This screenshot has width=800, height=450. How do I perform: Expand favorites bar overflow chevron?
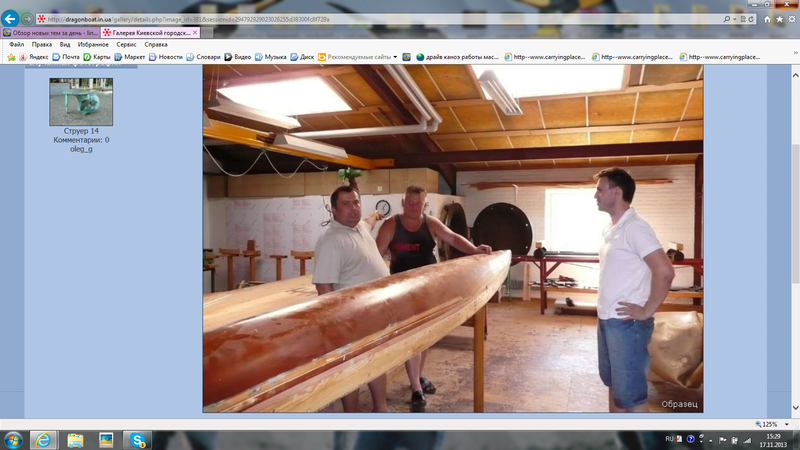(795, 53)
